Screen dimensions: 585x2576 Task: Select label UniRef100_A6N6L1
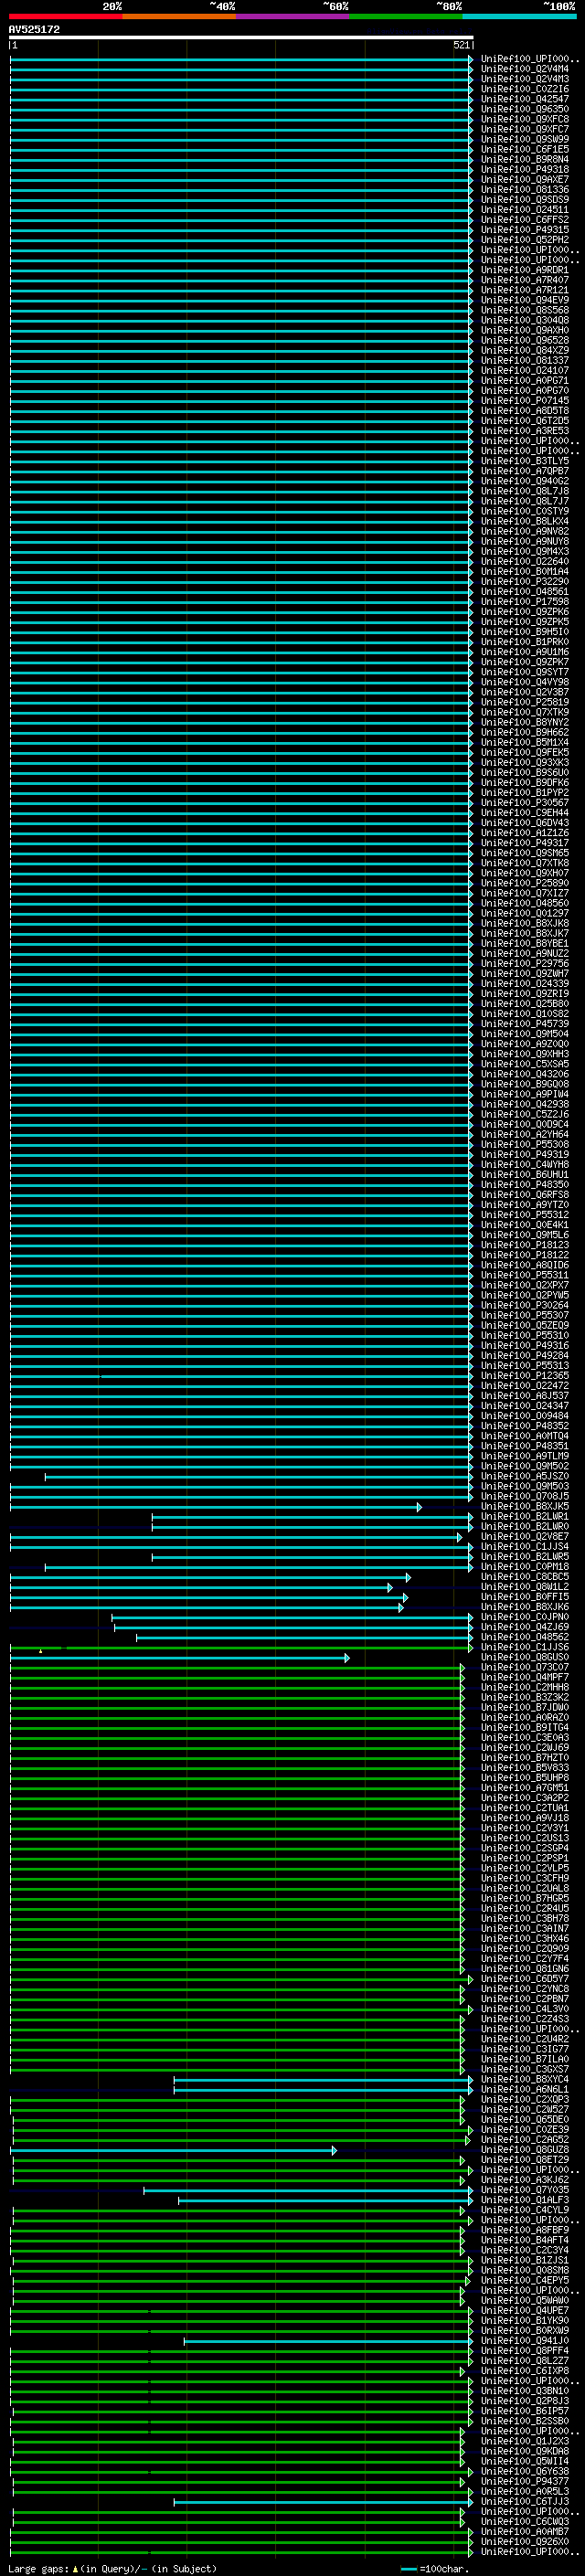click(x=524, y=2089)
